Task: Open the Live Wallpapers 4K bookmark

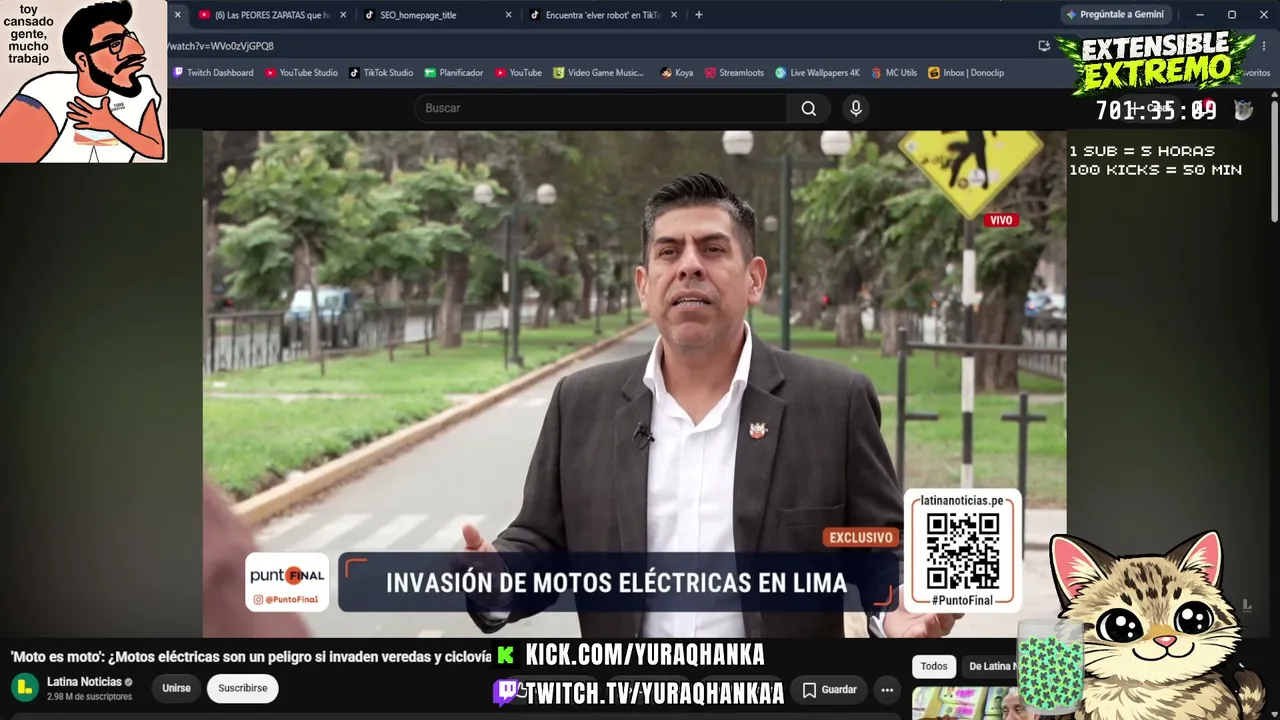Action: pos(817,73)
